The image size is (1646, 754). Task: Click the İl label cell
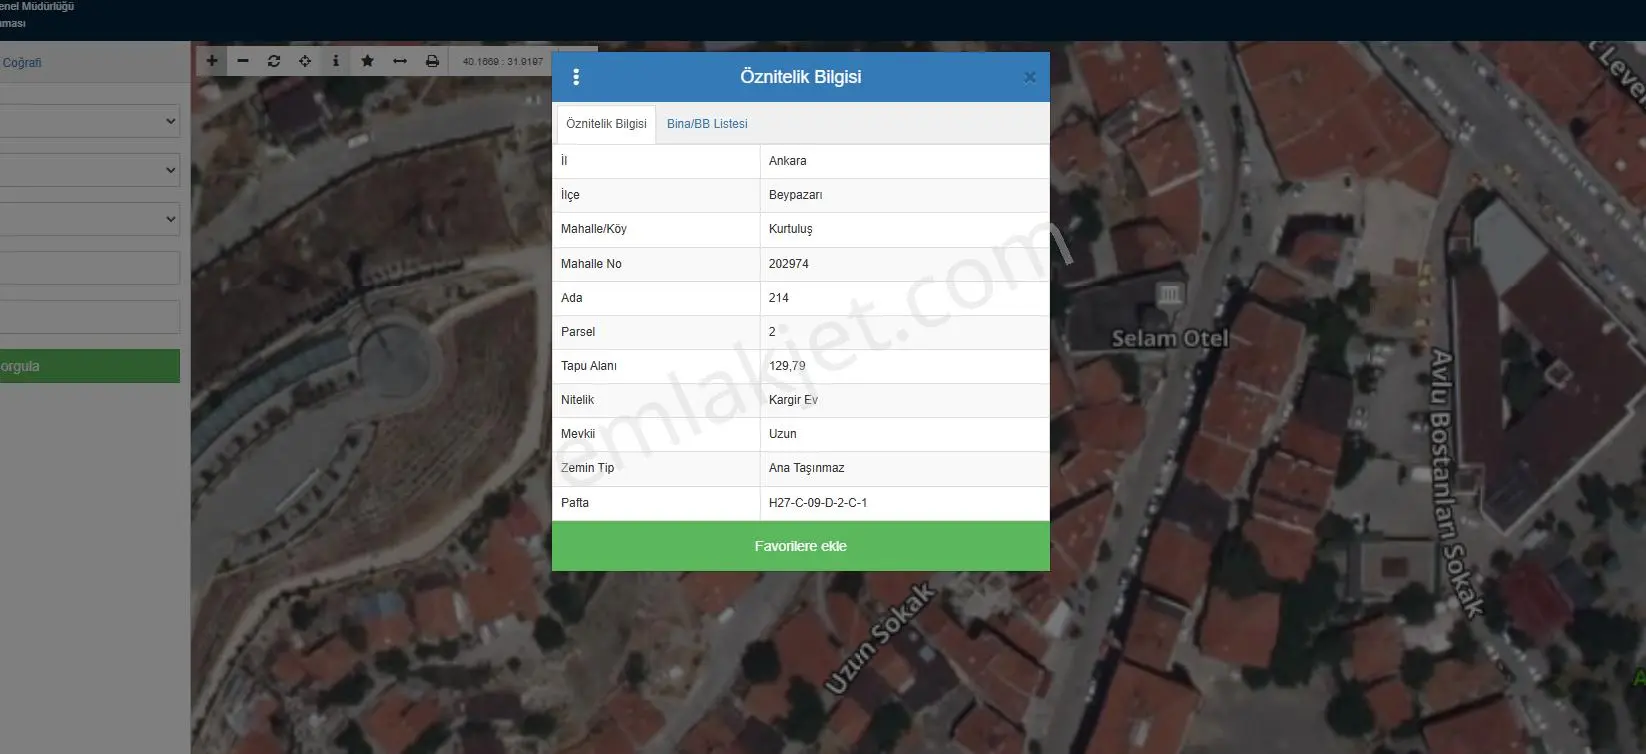click(656, 161)
